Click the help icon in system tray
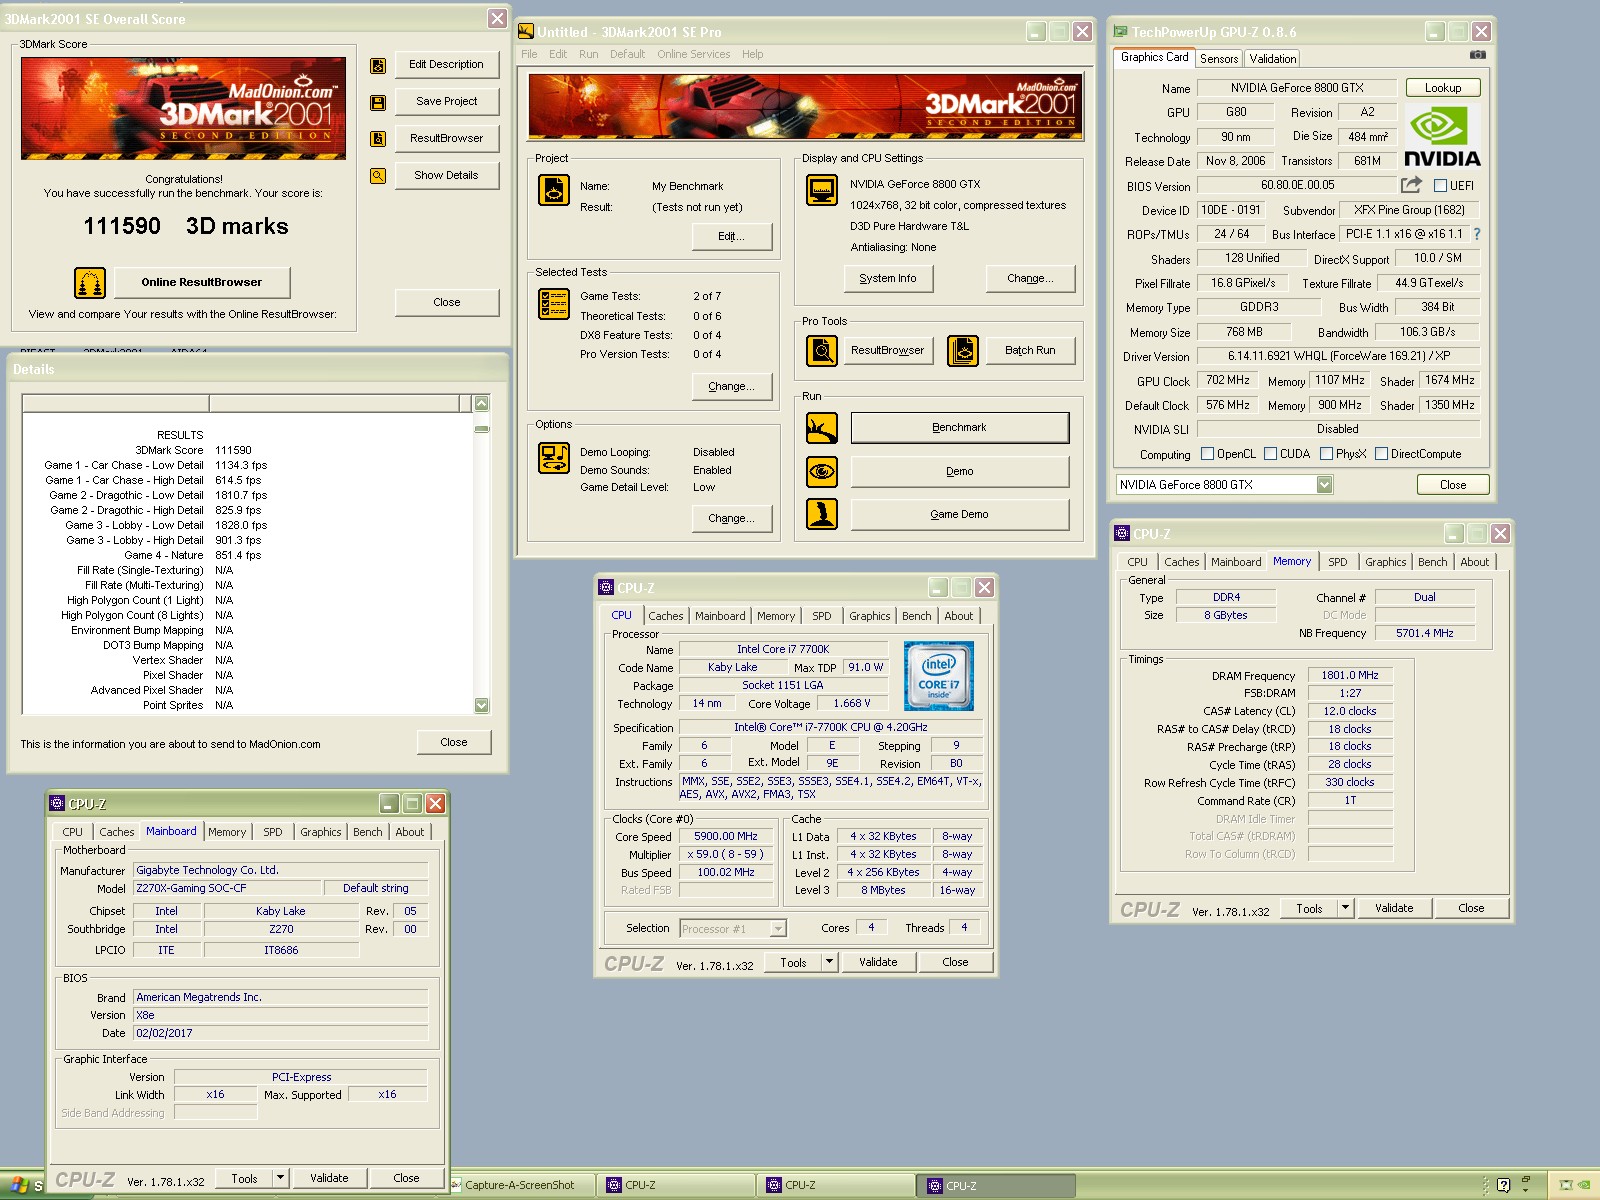This screenshot has height=1200, width=1600. pyautogui.click(x=1503, y=1186)
